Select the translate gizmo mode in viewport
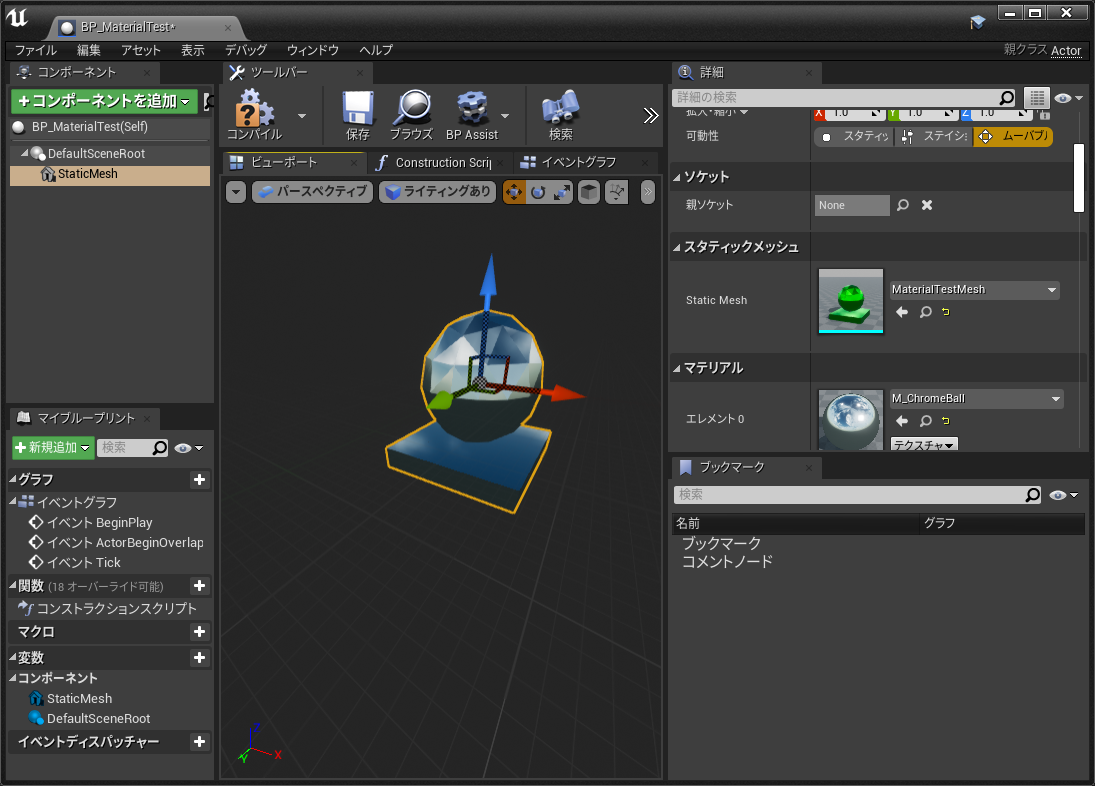 (x=514, y=192)
